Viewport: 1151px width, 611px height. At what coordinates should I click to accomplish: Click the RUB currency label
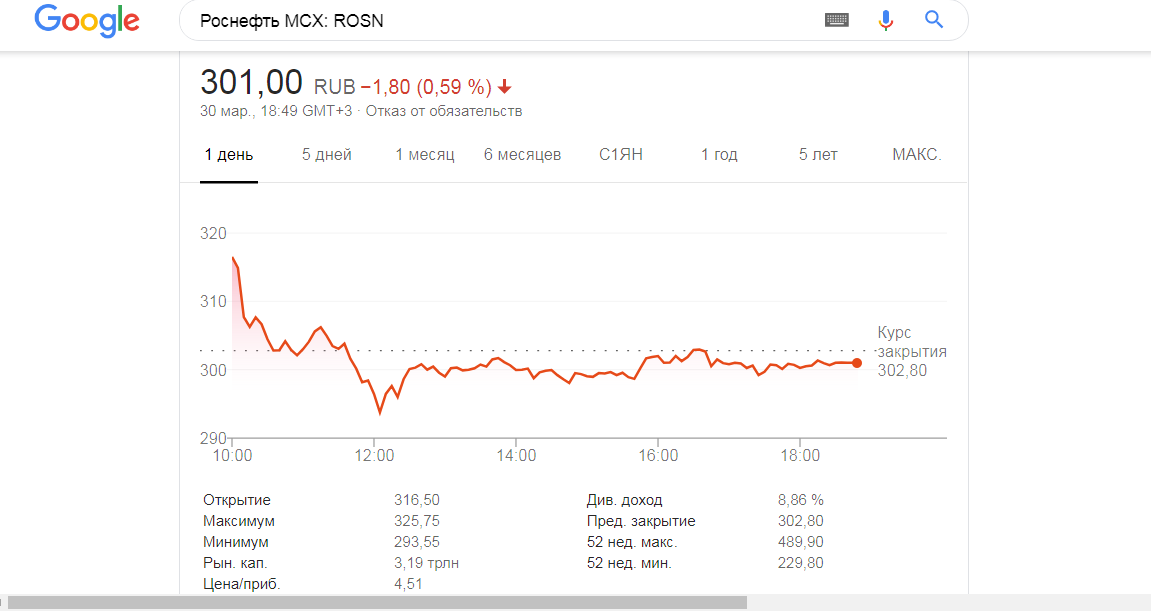335,87
